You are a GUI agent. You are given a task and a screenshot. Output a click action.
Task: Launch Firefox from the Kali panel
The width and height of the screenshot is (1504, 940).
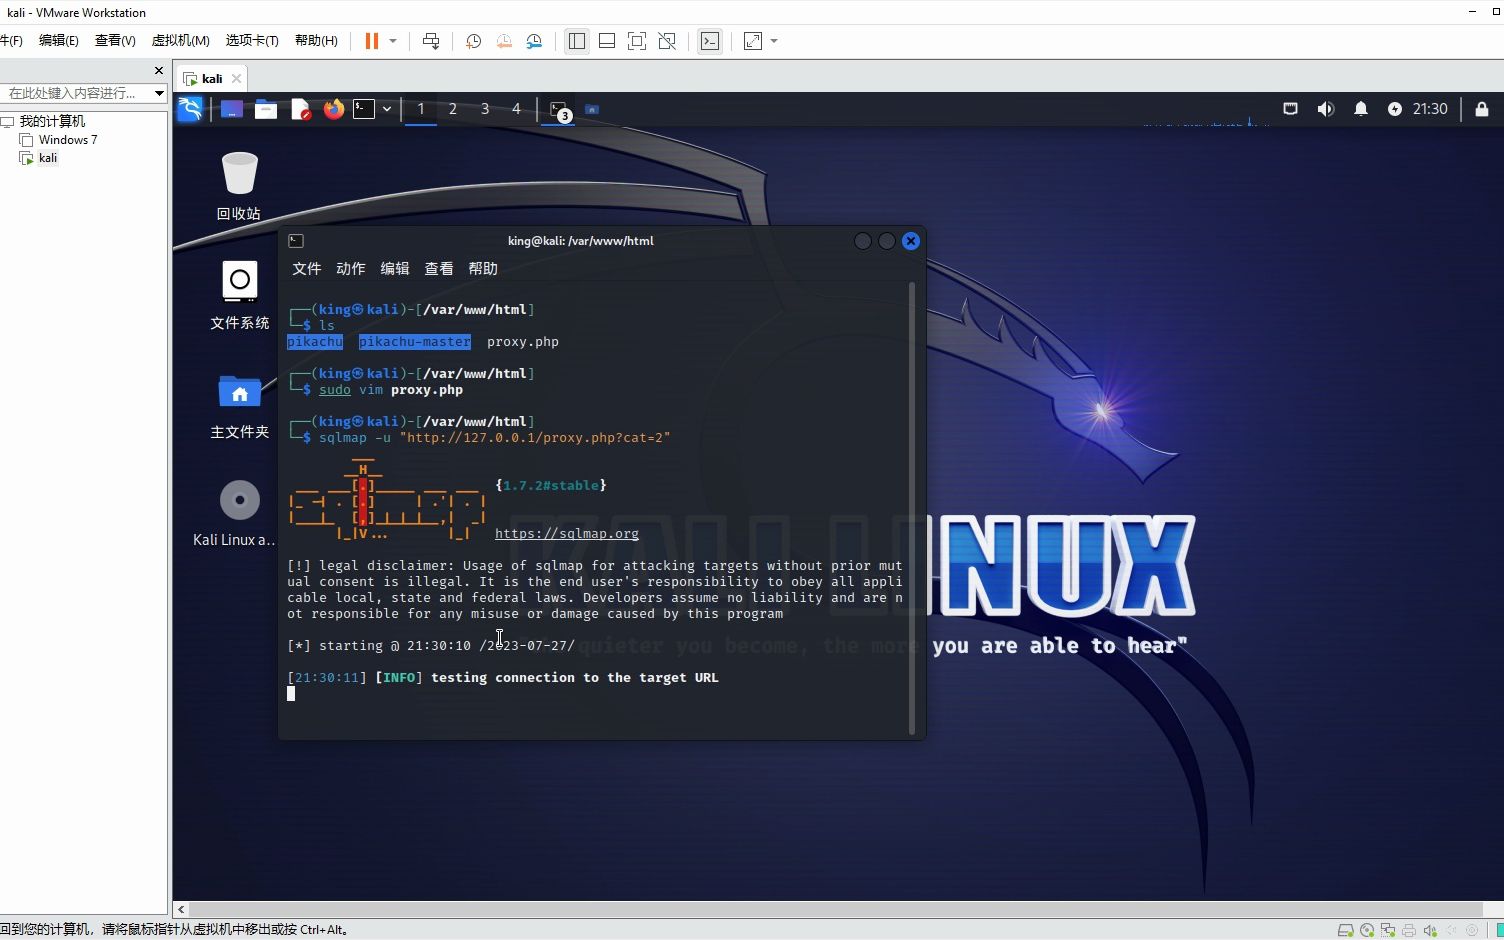(334, 109)
